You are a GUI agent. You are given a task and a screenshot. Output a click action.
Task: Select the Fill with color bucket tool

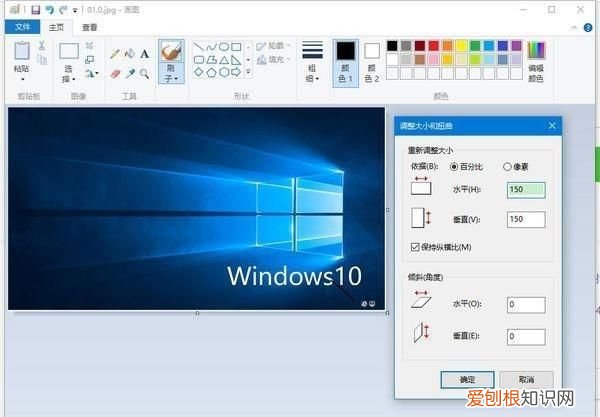130,54
